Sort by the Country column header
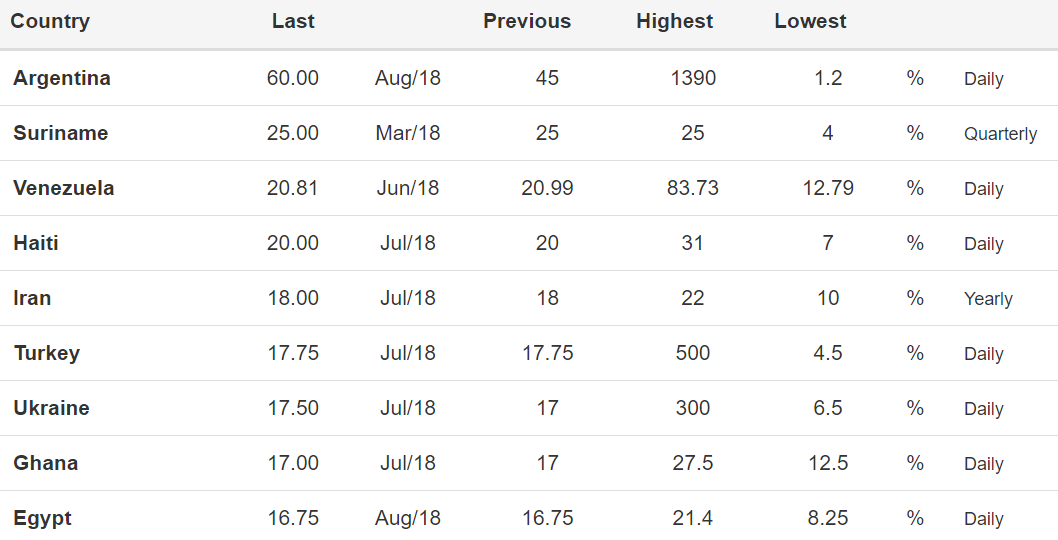 point(50,22)
